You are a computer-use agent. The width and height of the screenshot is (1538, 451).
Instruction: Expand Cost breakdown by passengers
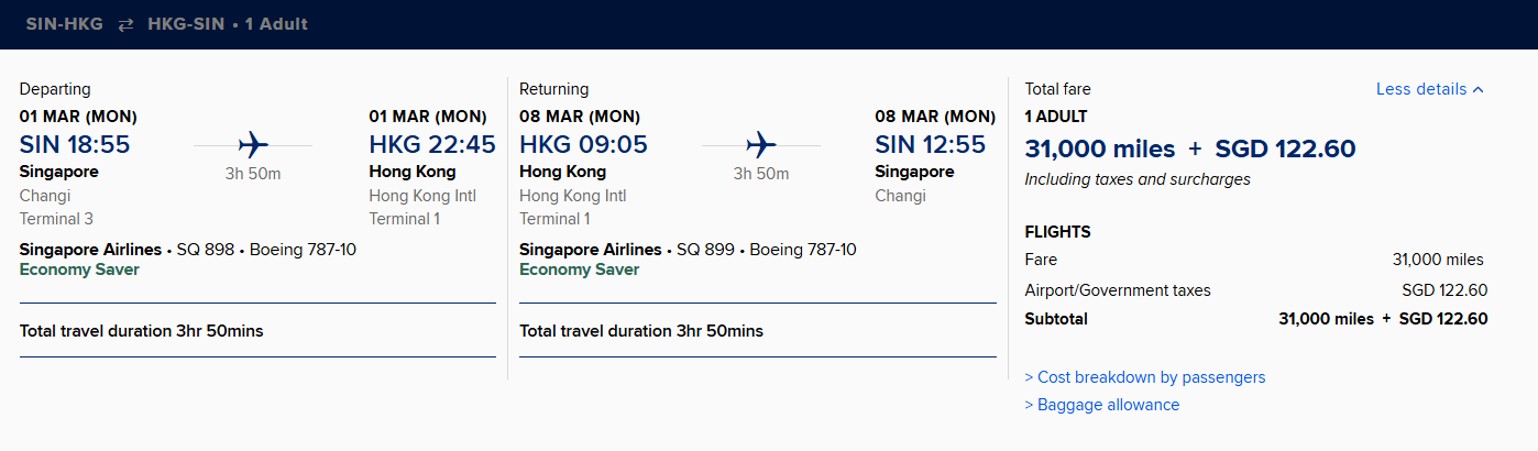point(1145,377)
